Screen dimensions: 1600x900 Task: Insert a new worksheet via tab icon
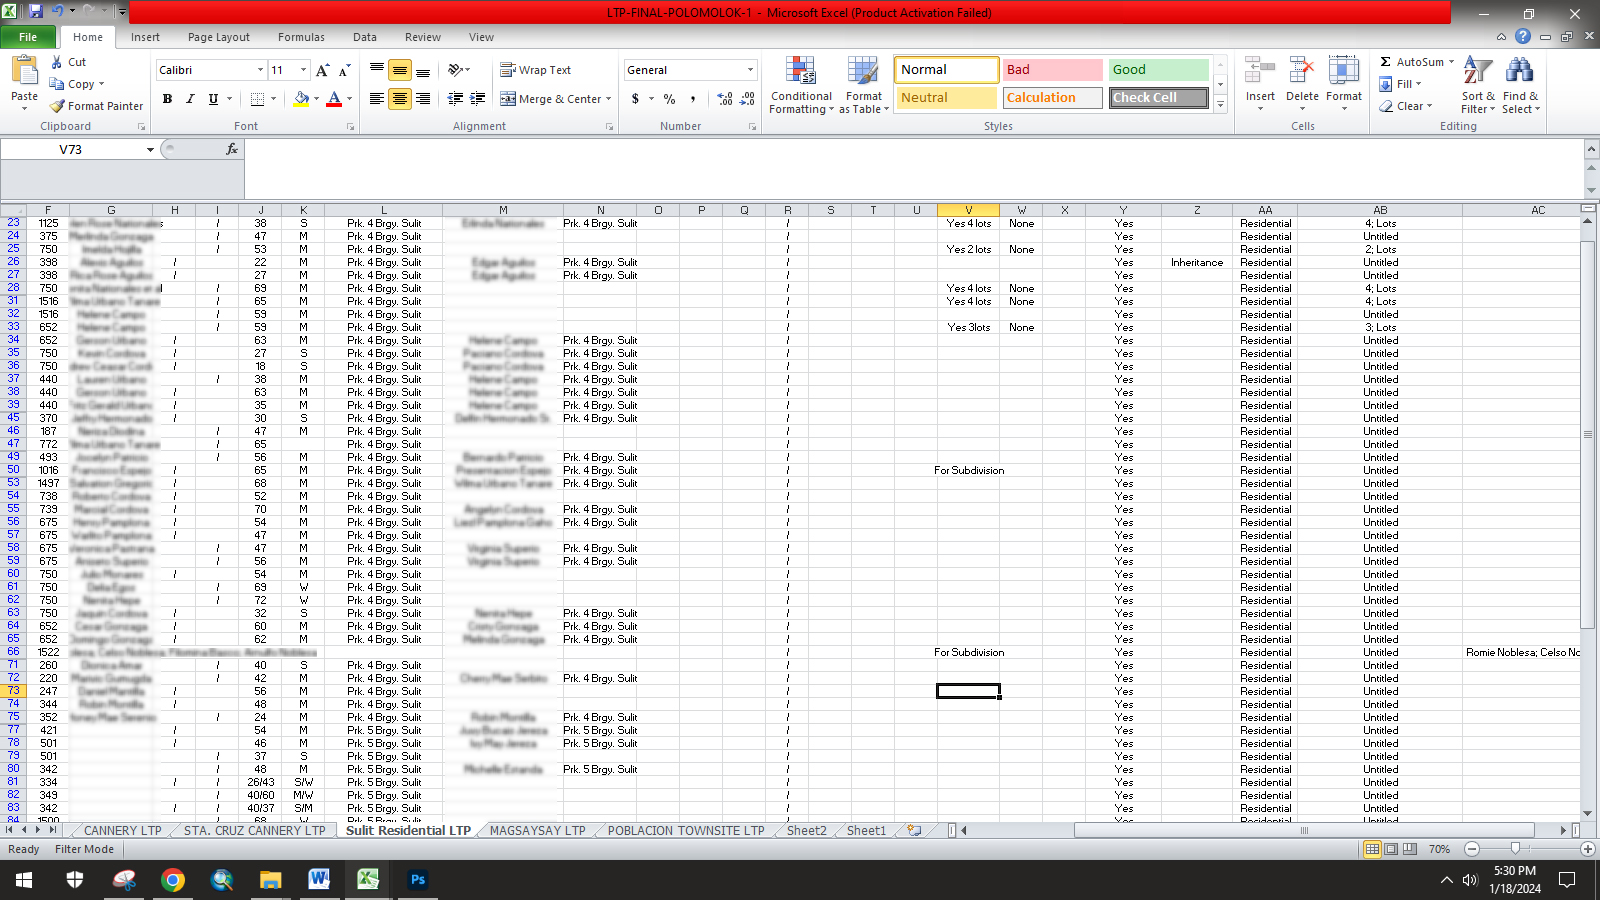tap(914, 830)
